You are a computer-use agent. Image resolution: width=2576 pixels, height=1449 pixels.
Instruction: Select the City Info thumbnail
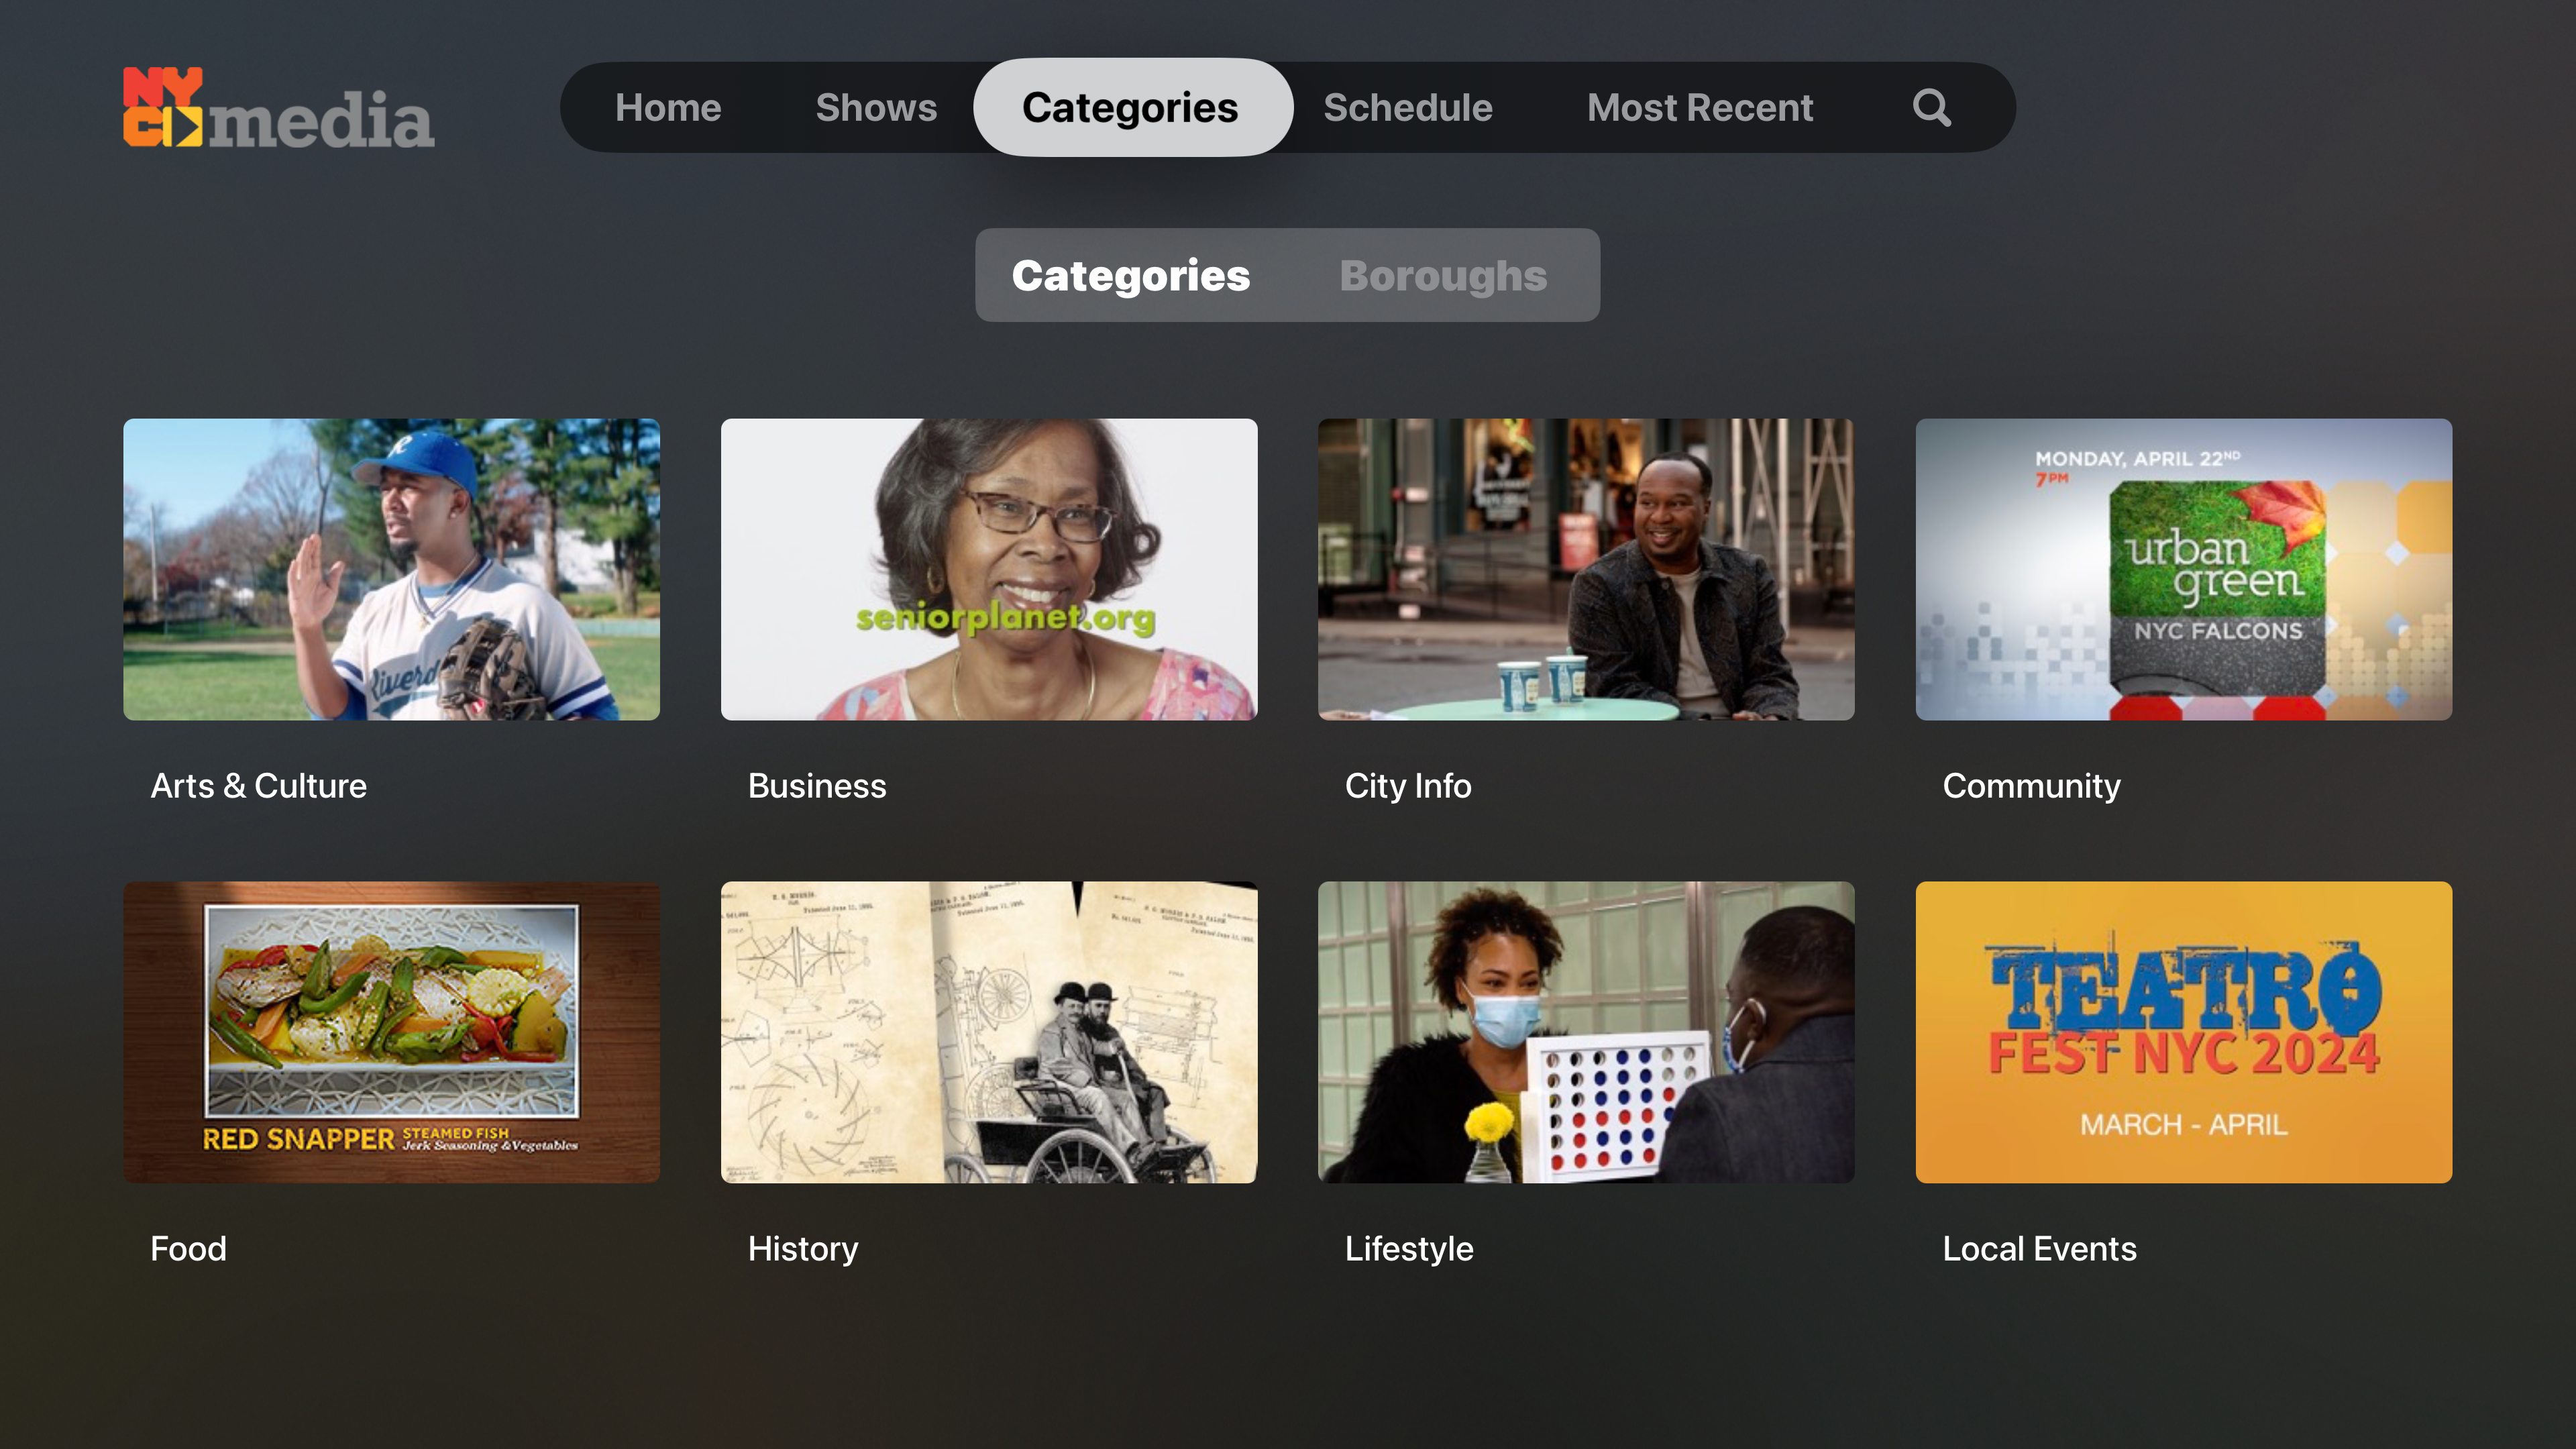[x=1586, y=569]
